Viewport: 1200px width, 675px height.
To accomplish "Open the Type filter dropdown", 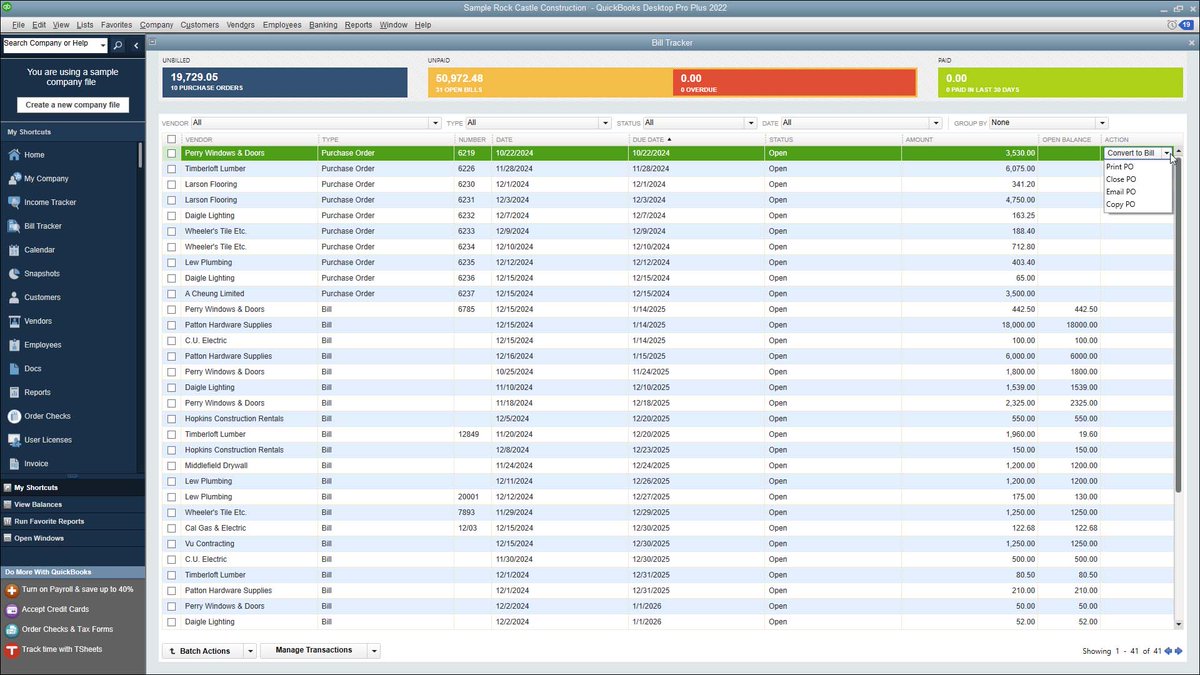I will click(605, 122).
